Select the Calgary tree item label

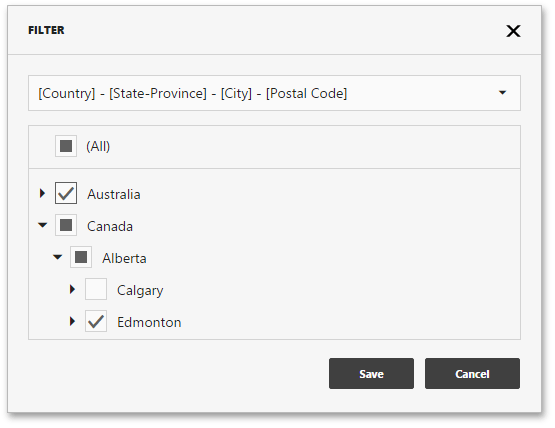coord(140,291)
